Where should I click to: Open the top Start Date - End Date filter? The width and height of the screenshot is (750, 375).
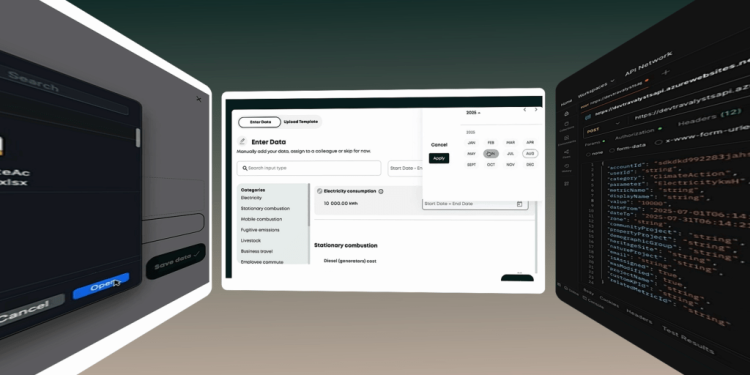point(405,168)
